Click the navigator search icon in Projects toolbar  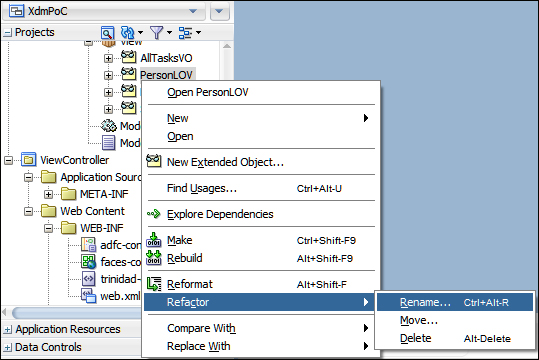pos(107,33)
